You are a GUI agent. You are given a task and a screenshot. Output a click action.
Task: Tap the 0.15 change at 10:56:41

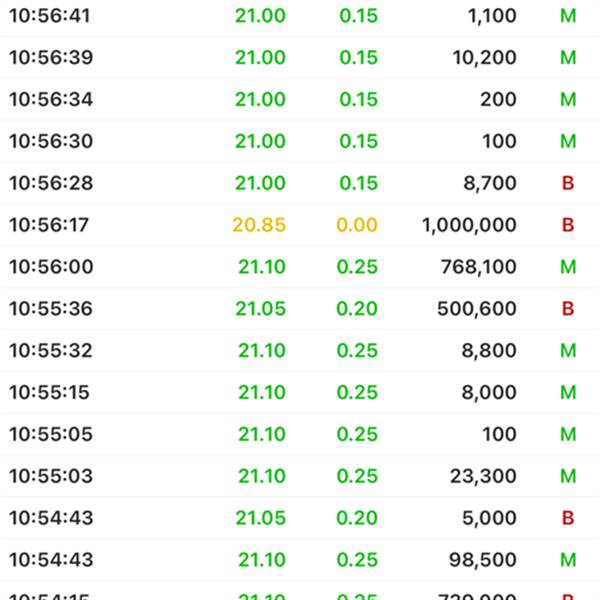(x=359, y=16)
